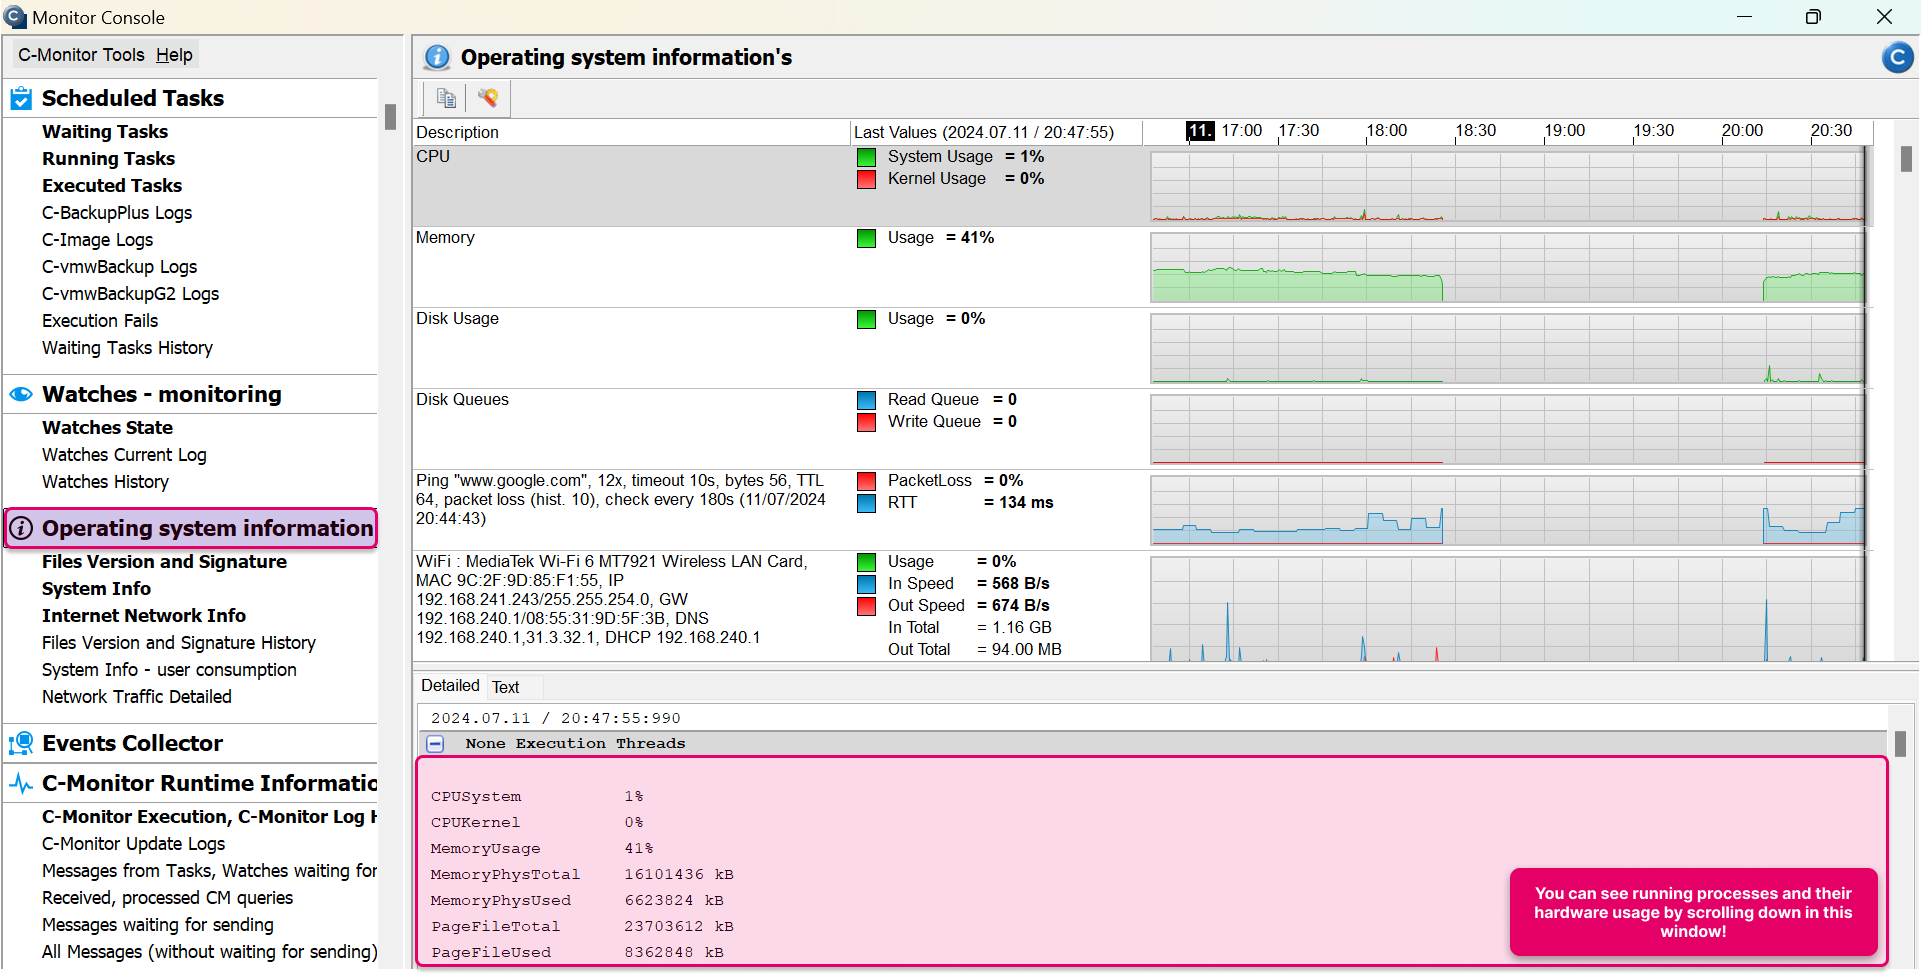This screenshot has height=975, width=1921.
Task: Open Watches Current Log
Action: (x=124, y=455)
